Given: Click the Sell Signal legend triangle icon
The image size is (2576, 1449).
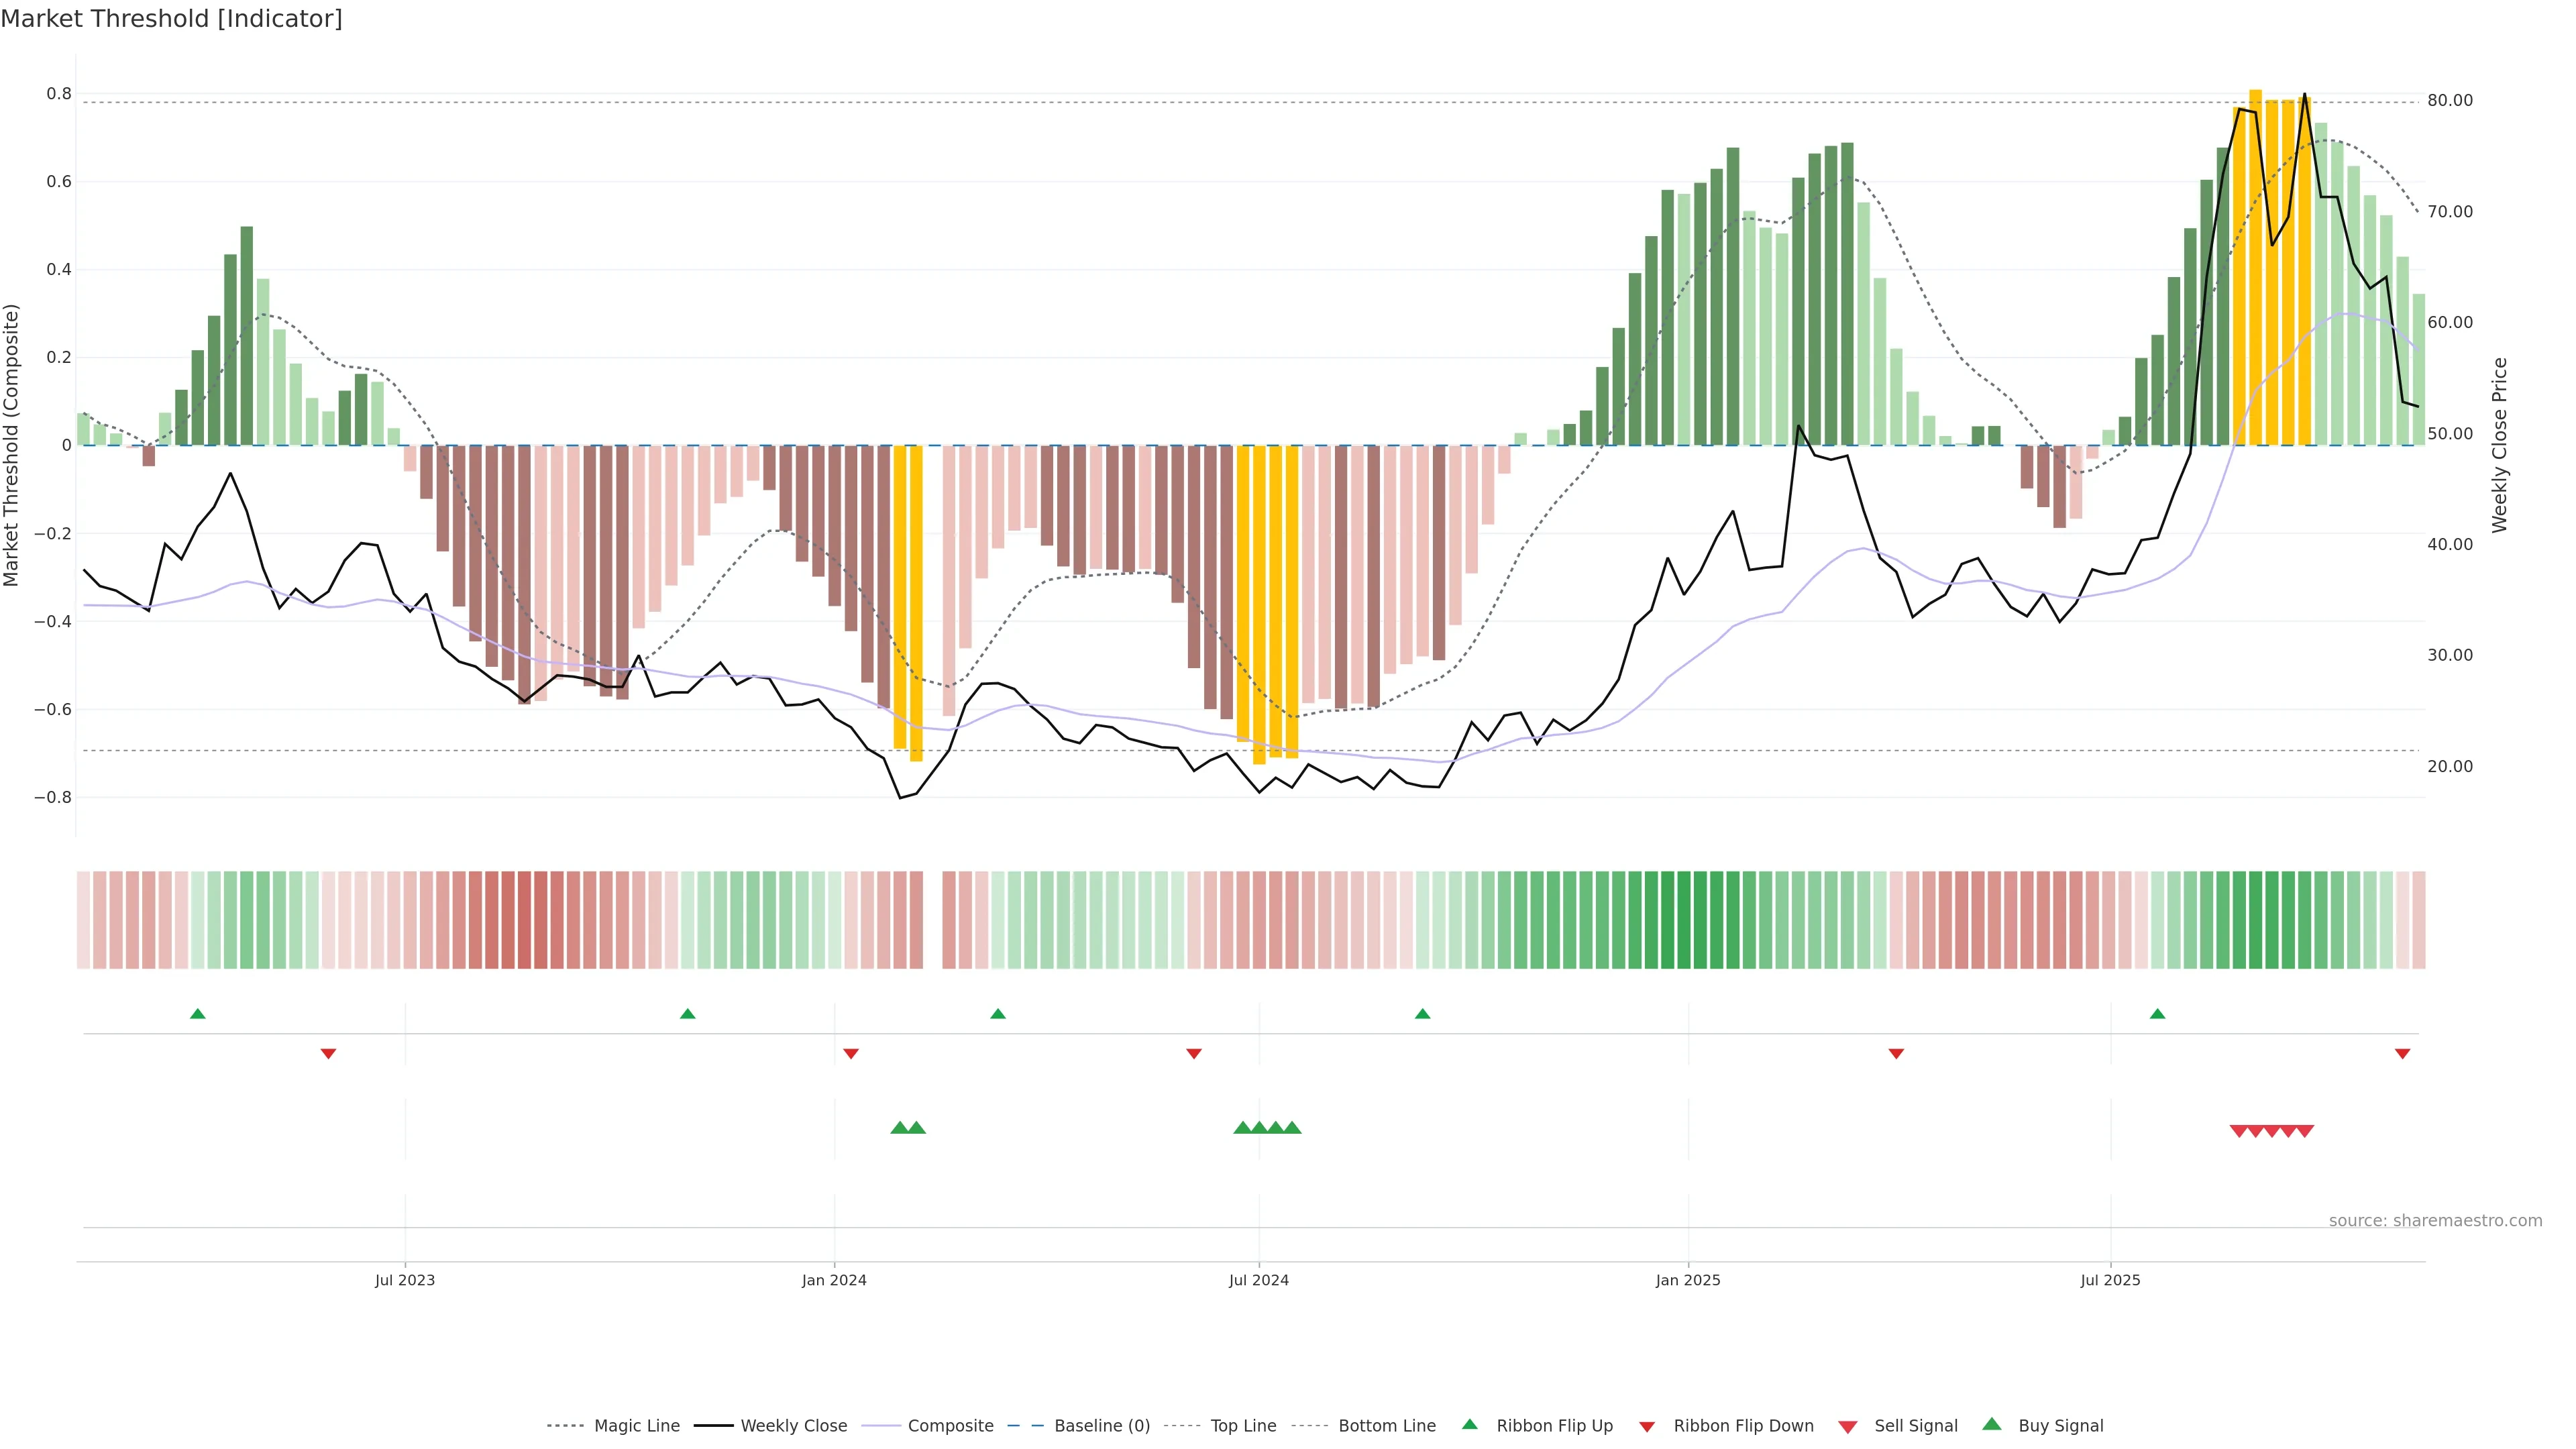Looking at the screenshot, I should [1847, 1426].
